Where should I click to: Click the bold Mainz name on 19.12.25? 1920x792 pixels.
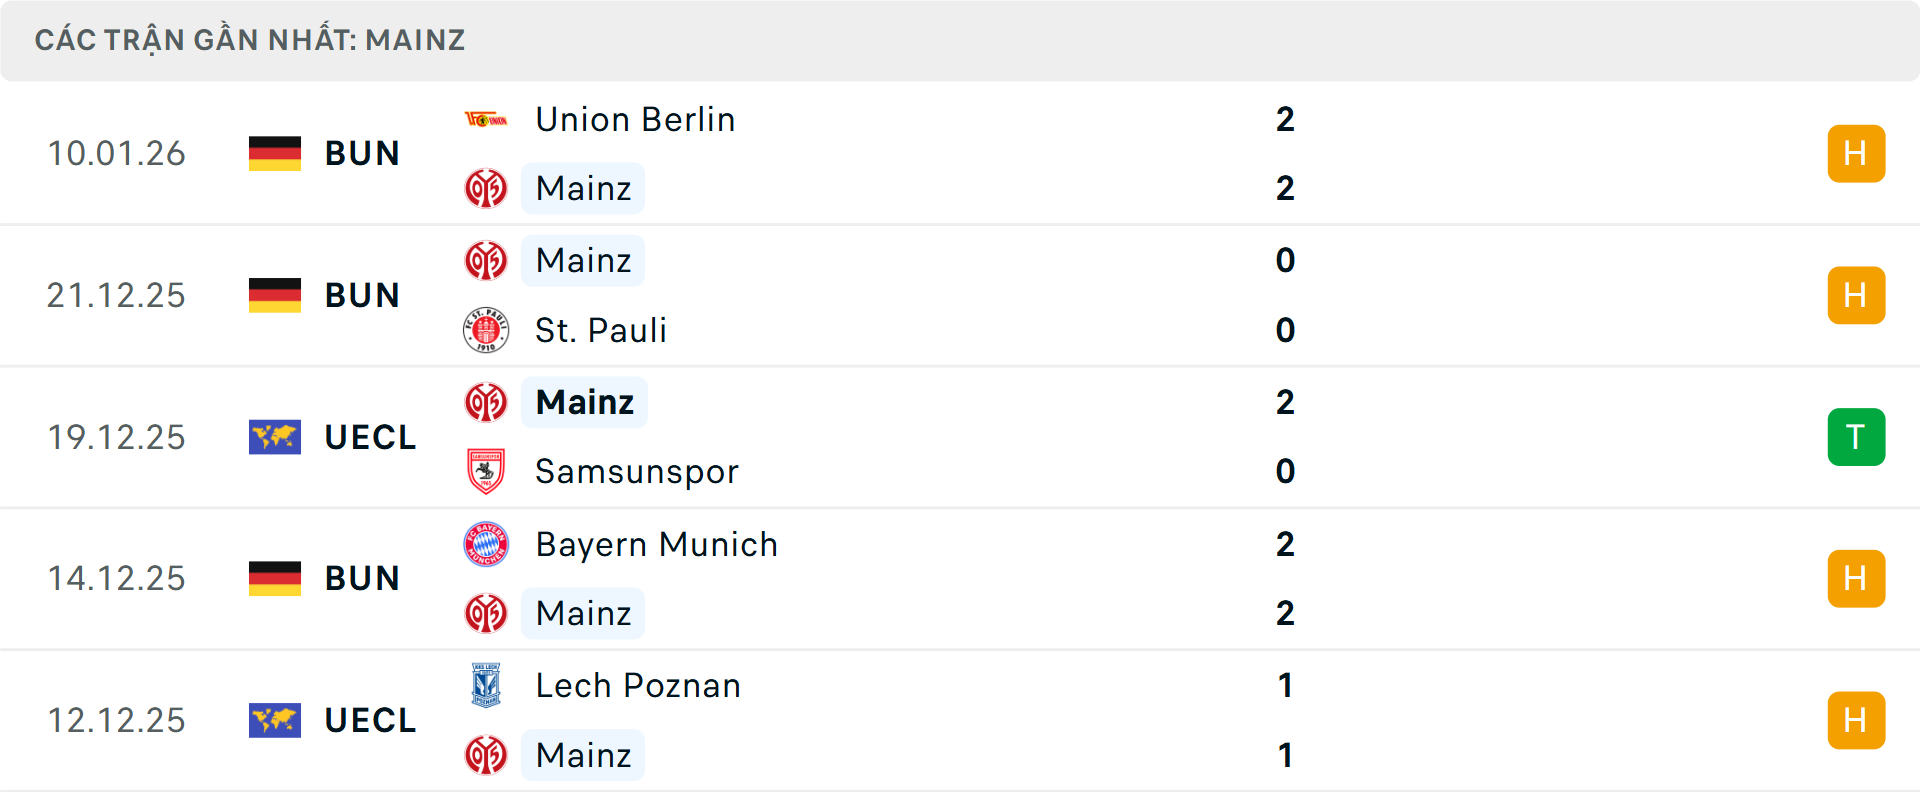[585, 402]
